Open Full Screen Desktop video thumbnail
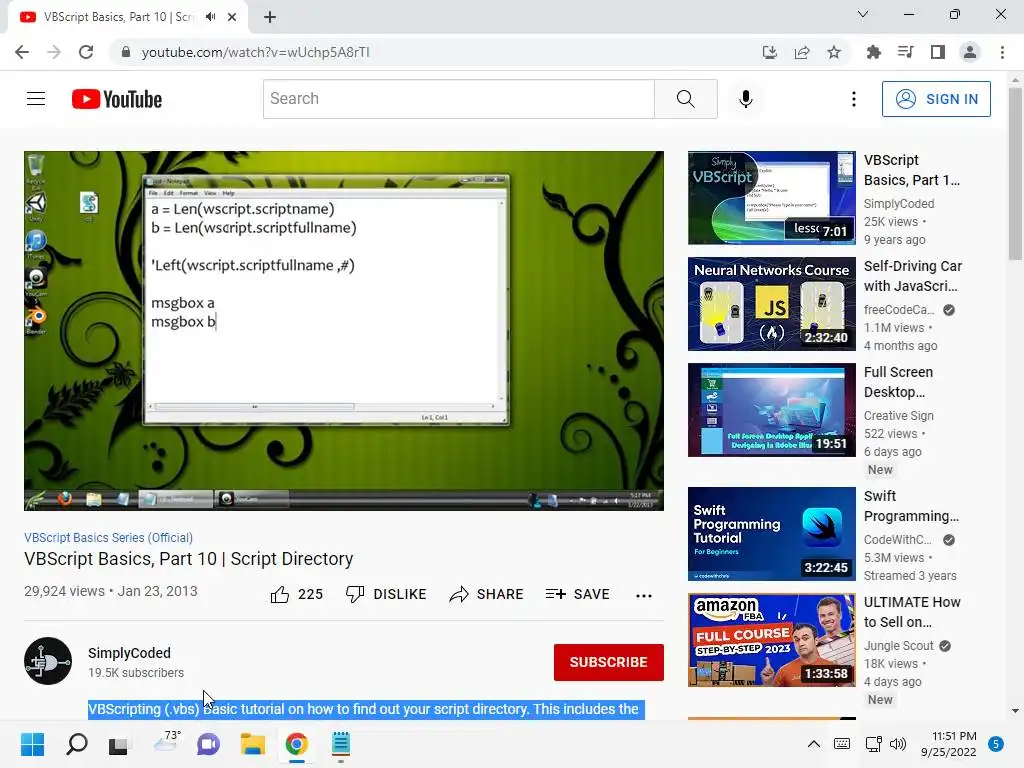1024x768 pixels. coord(771,409)
